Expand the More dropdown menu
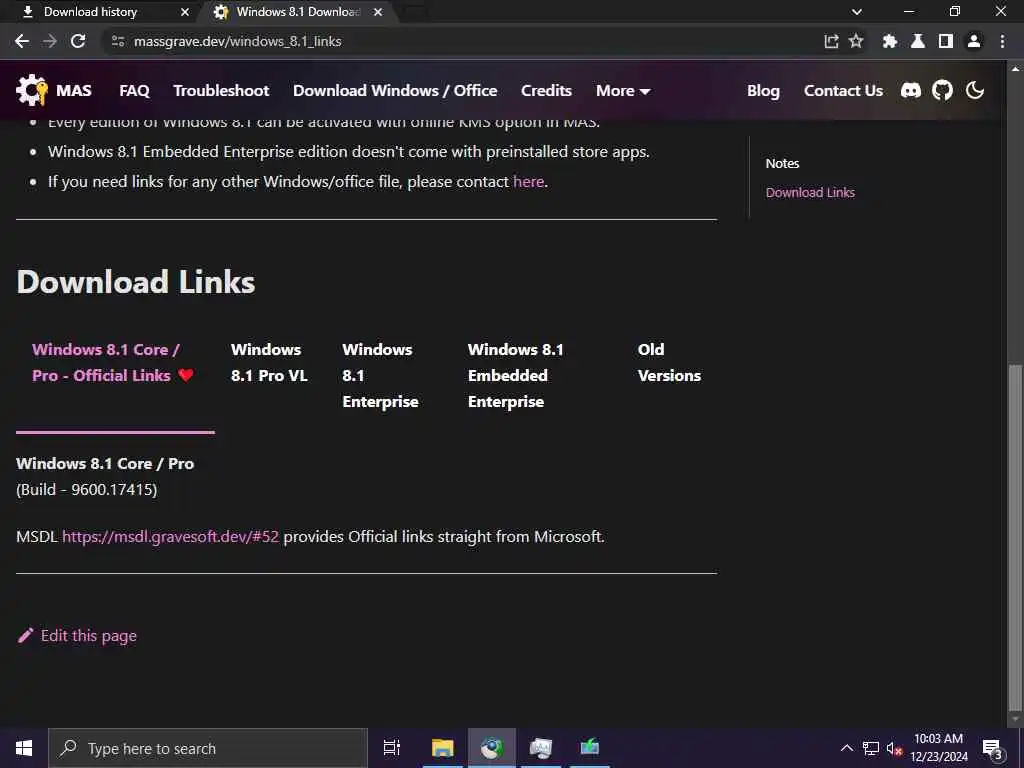1024x768 pixels. pos(623,90)
